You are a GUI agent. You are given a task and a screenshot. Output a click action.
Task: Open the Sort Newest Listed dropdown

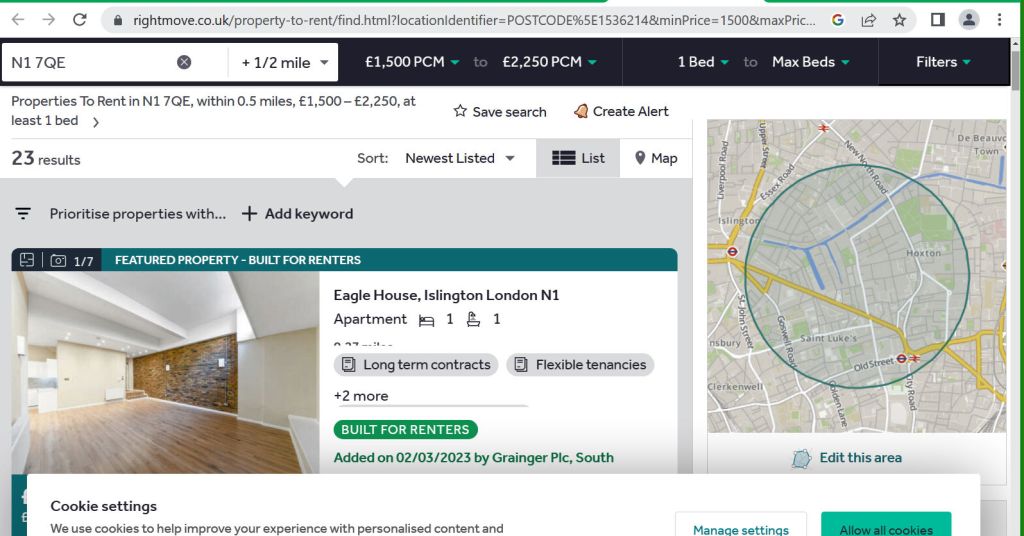(x=460, y=158)
